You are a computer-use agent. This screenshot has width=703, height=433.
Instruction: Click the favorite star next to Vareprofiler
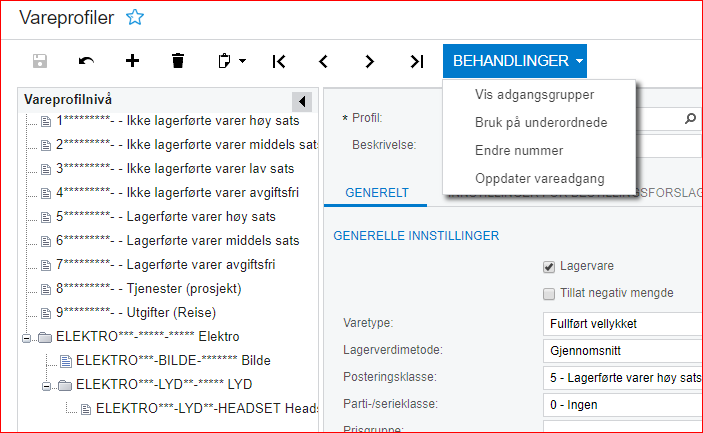point(135,17)
